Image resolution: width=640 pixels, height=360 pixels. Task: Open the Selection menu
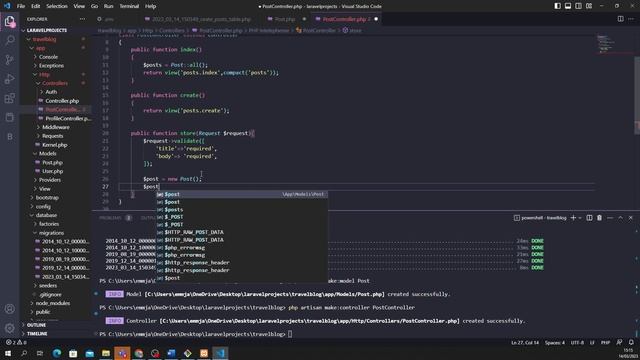click(x=57, y=6)
